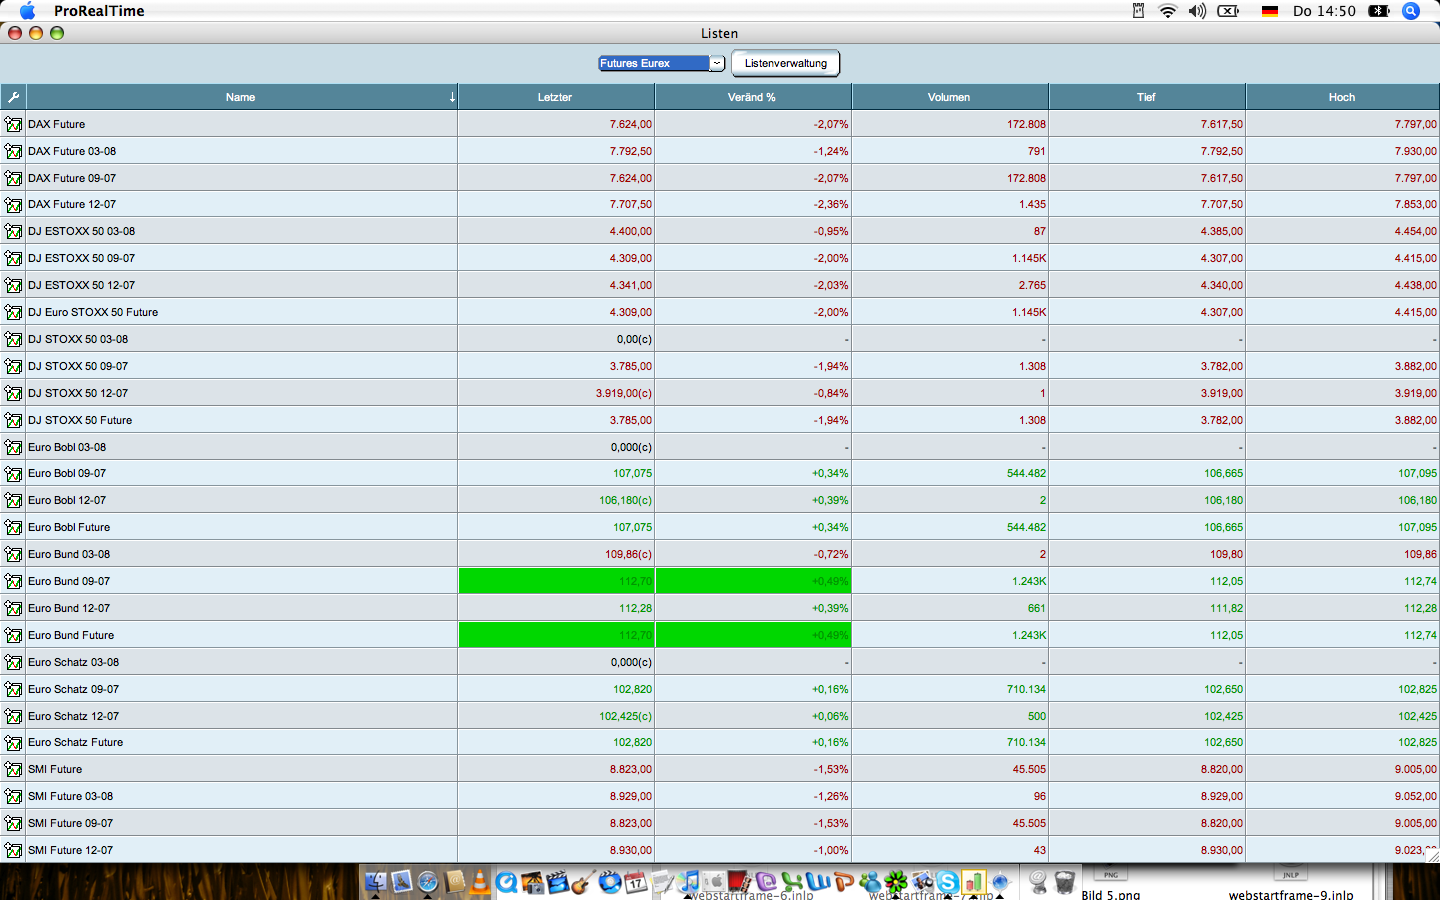Viewport: 1440px width, 900px height.
Task: Select the 'SMI Future 09-07' name cell
Action: [x=241, y=823]
